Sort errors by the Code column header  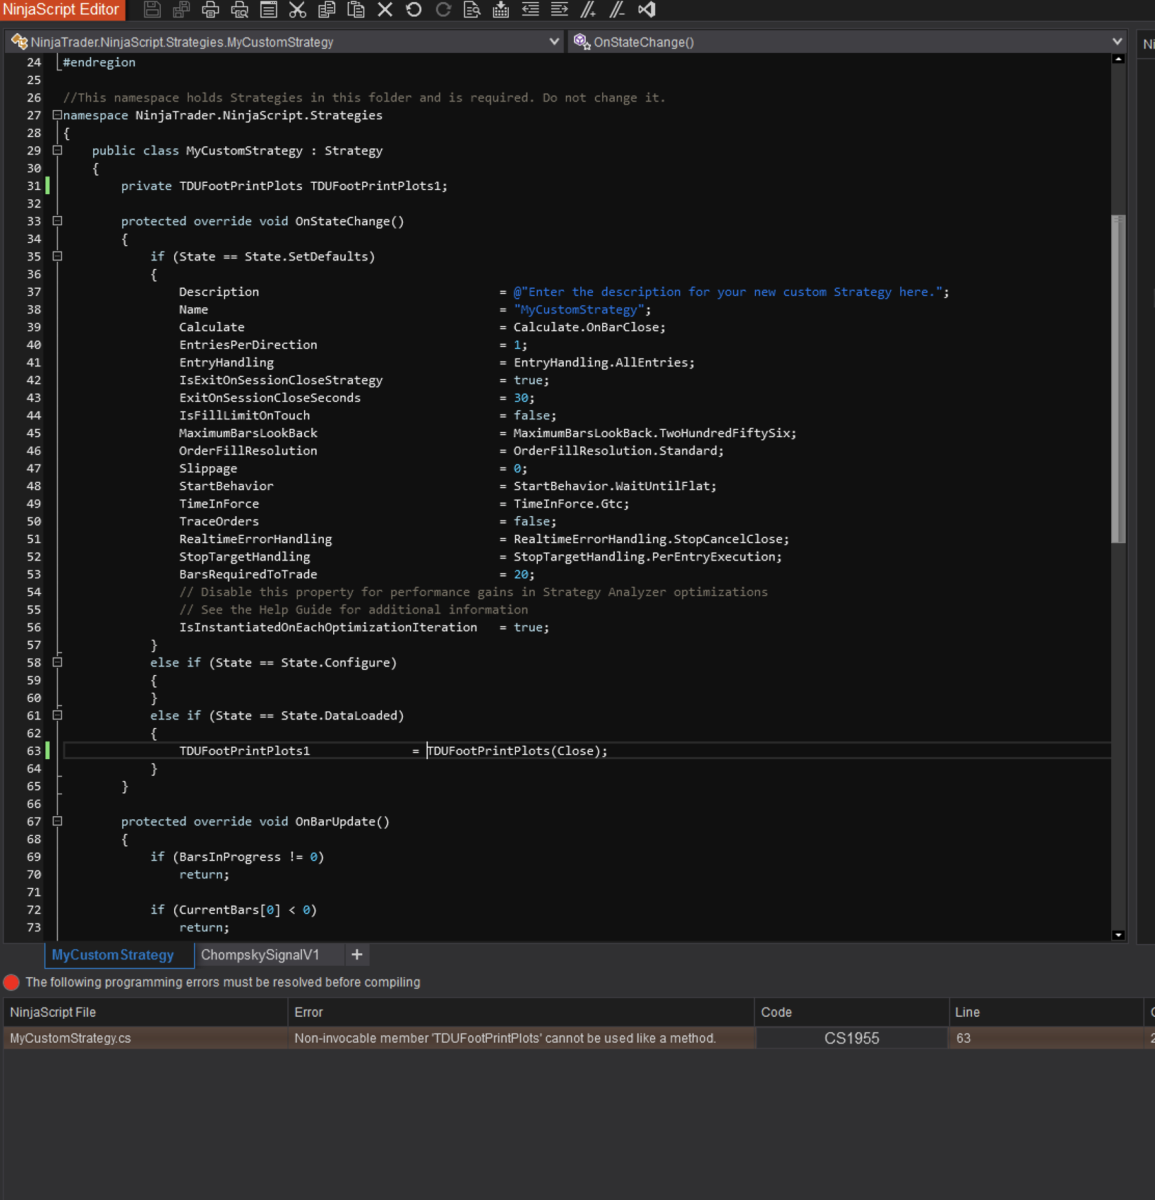(851, 1012)
